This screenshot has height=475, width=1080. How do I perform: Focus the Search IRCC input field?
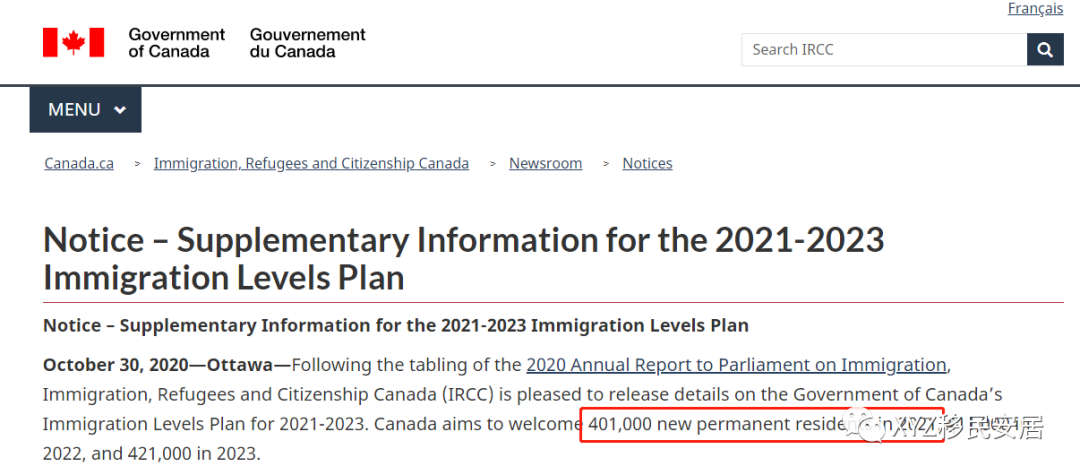[884, 50]
